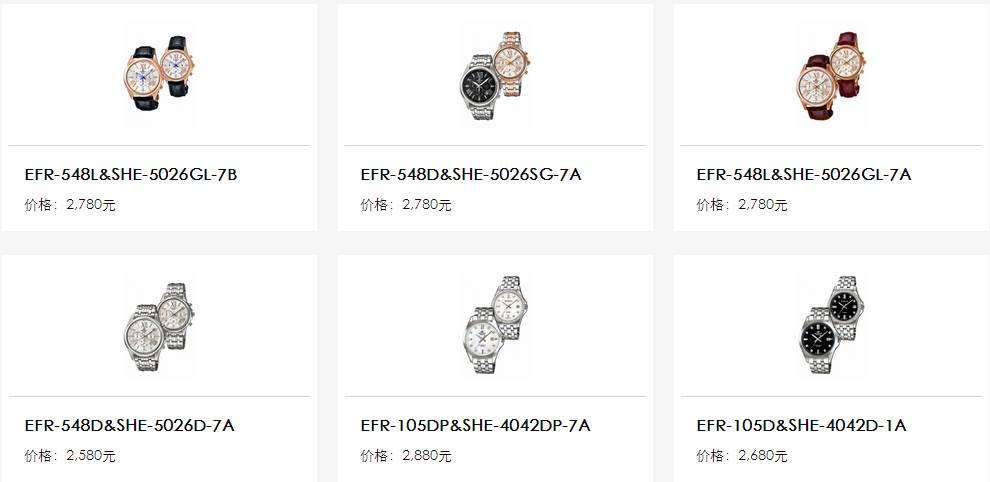Click the EFR-105DP&SHE-4042DP-7A product title

[x=475, y=426]
